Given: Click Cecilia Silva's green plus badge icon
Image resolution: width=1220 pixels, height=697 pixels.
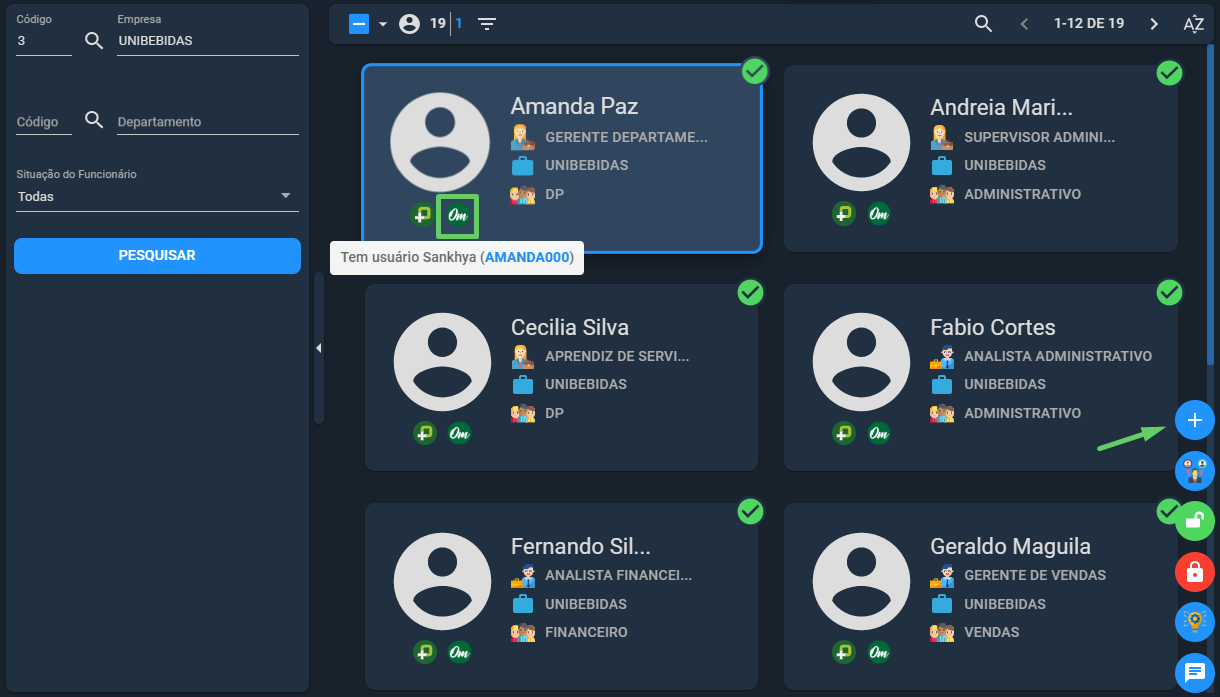Looking at the screenshot, I should [x=424, y=433].
